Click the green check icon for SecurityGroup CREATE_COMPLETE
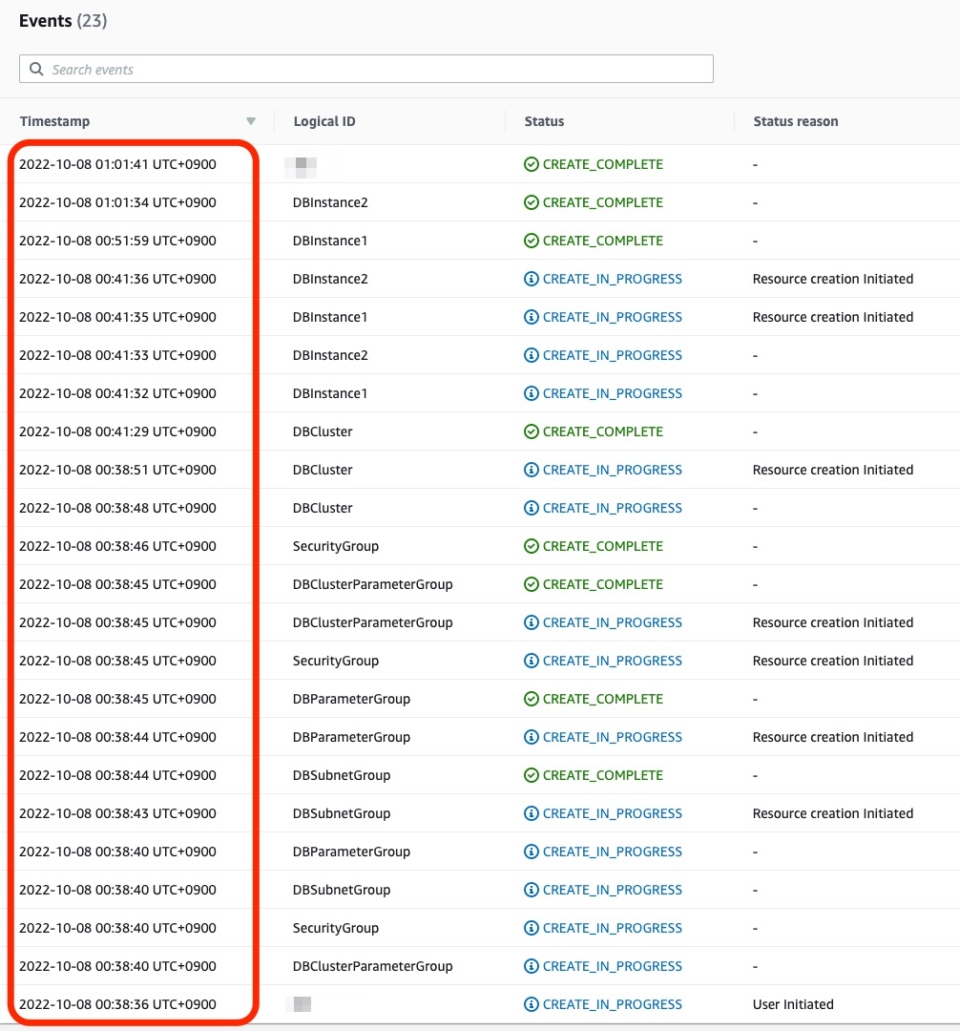This screenshot has width=960, height=1031. click(x=530, y=546)
